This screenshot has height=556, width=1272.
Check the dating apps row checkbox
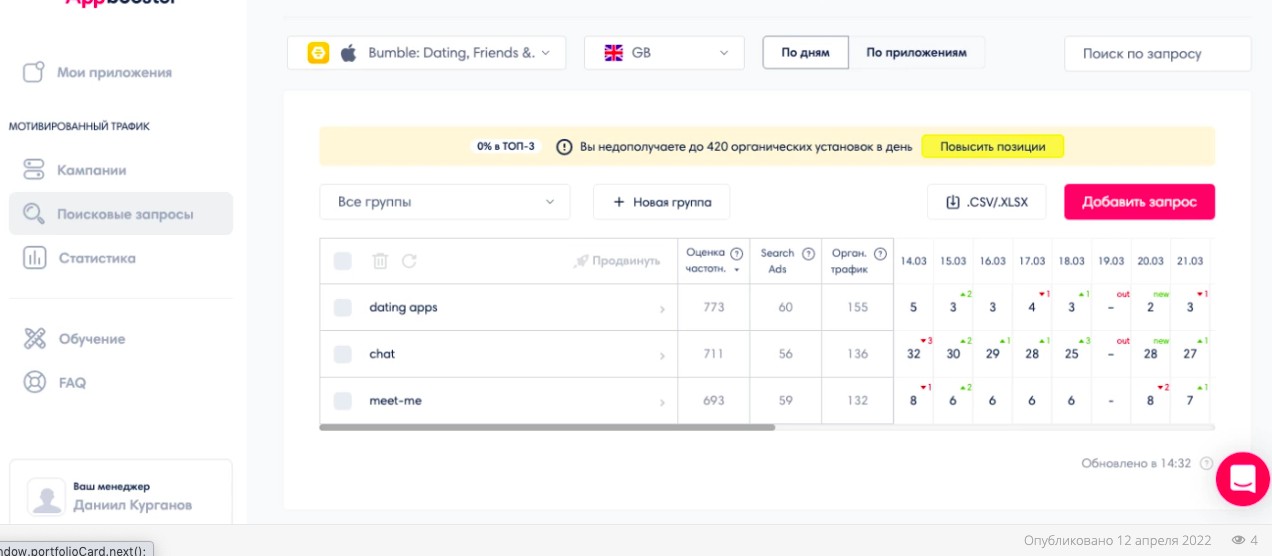[x=343, y=308]
